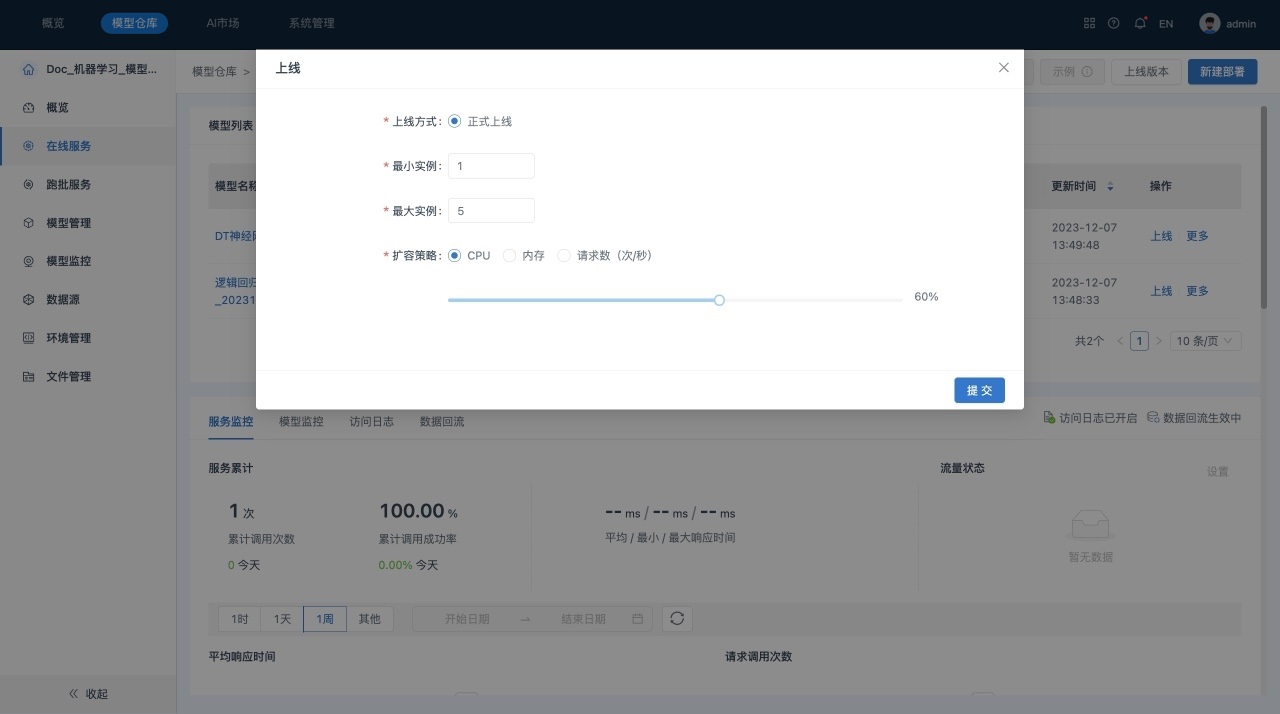Open the help question mark icon
The width and height of the screenshot is (1280, 714).
point(1113,23)
